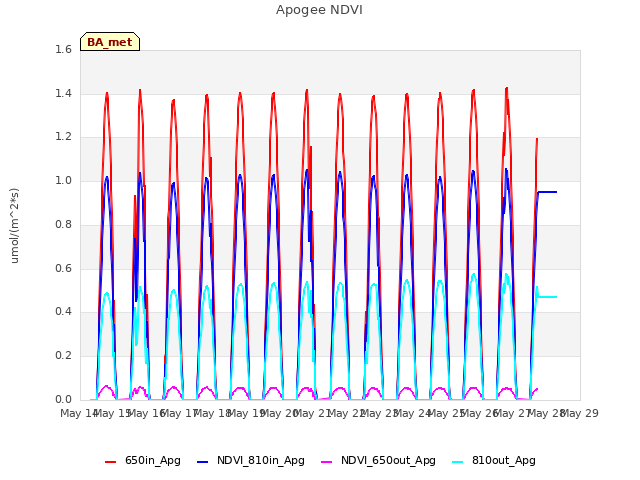Viewport: 640px width, 480px height.
Task: Click the May 29 x-axis label
Action: pos(580,413)
